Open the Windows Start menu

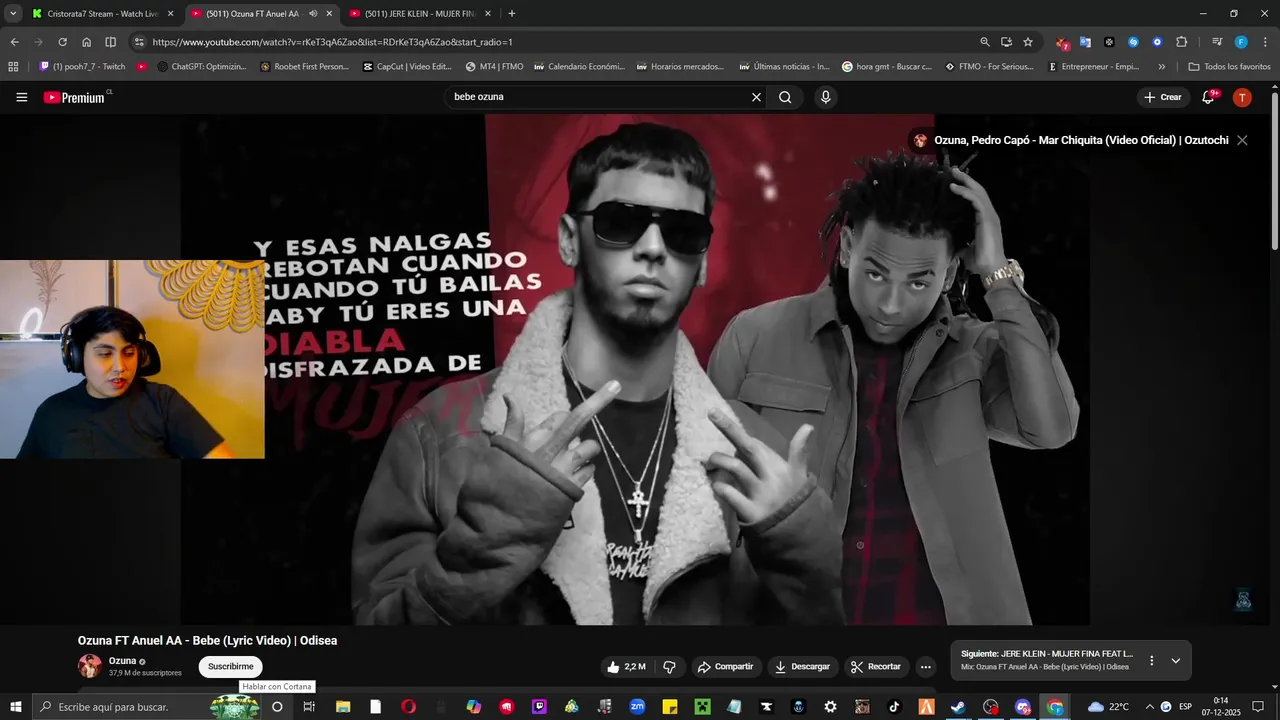15,707
